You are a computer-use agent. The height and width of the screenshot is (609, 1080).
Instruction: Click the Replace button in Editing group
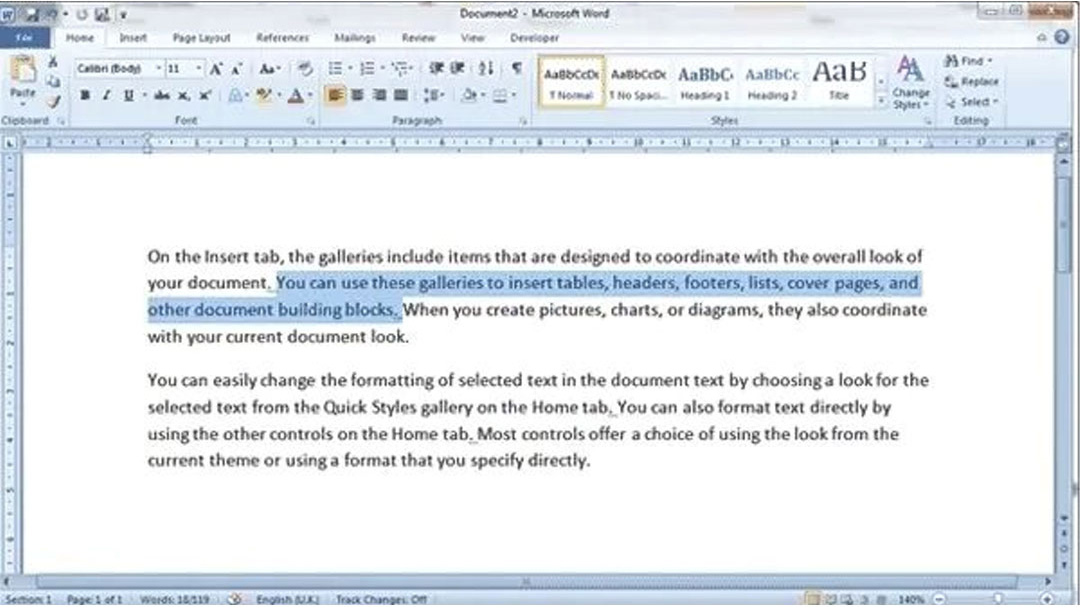point(976,82)
